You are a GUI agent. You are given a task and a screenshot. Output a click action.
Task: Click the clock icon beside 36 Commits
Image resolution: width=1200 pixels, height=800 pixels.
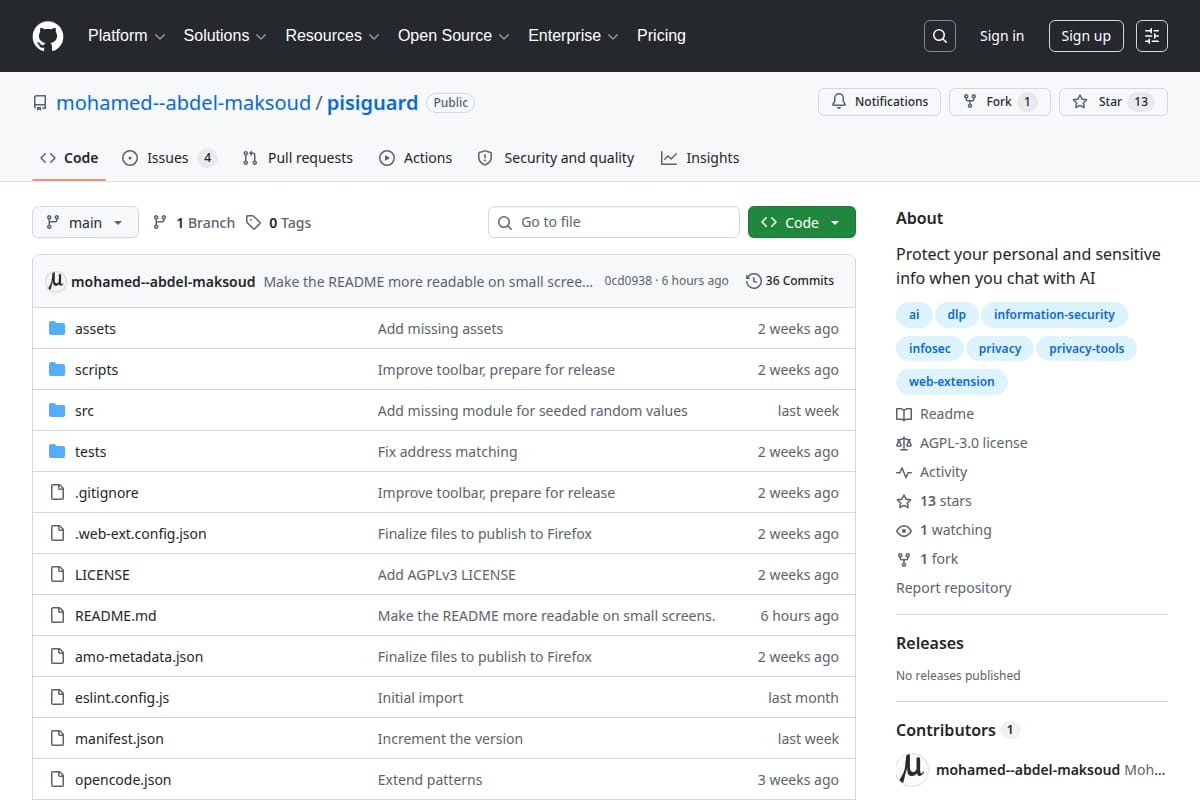[x=754, y=281]
